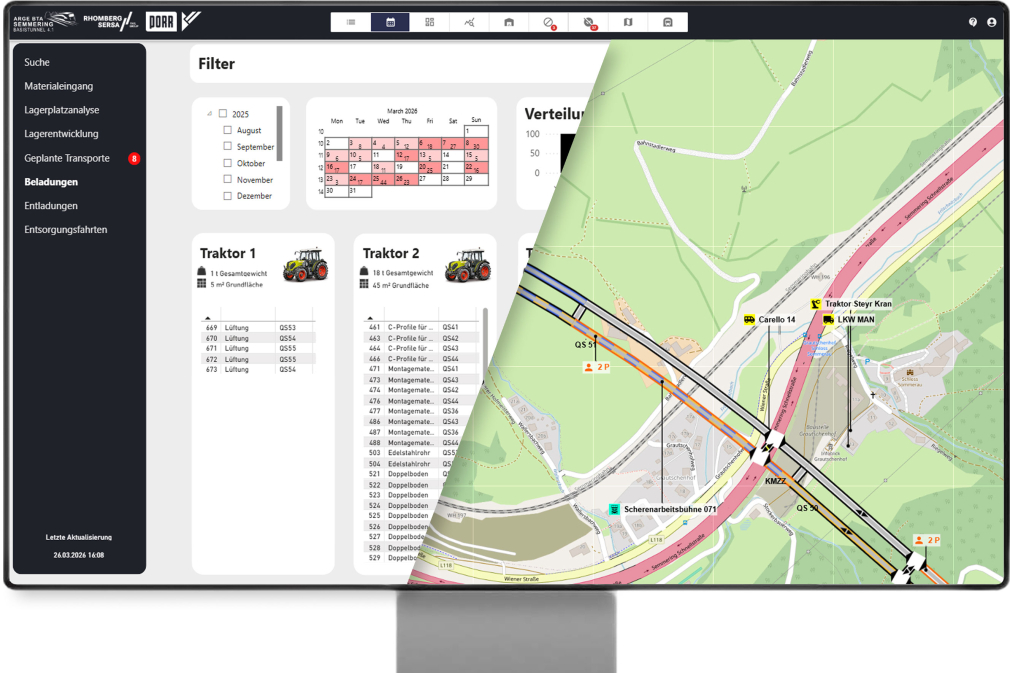Click the area grid icon under Traktor 1
This screenshot has height=673, width=1010.
(202, 283)
